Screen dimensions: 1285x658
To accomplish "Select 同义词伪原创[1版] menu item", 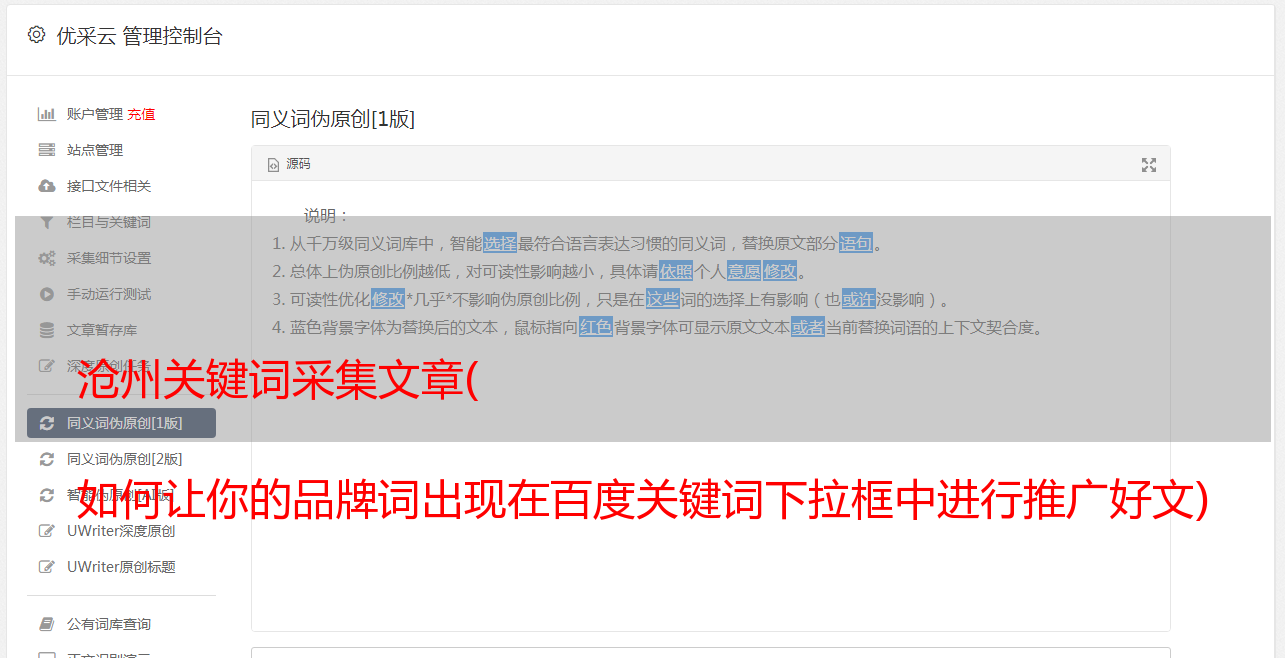I will click(121, 423).
